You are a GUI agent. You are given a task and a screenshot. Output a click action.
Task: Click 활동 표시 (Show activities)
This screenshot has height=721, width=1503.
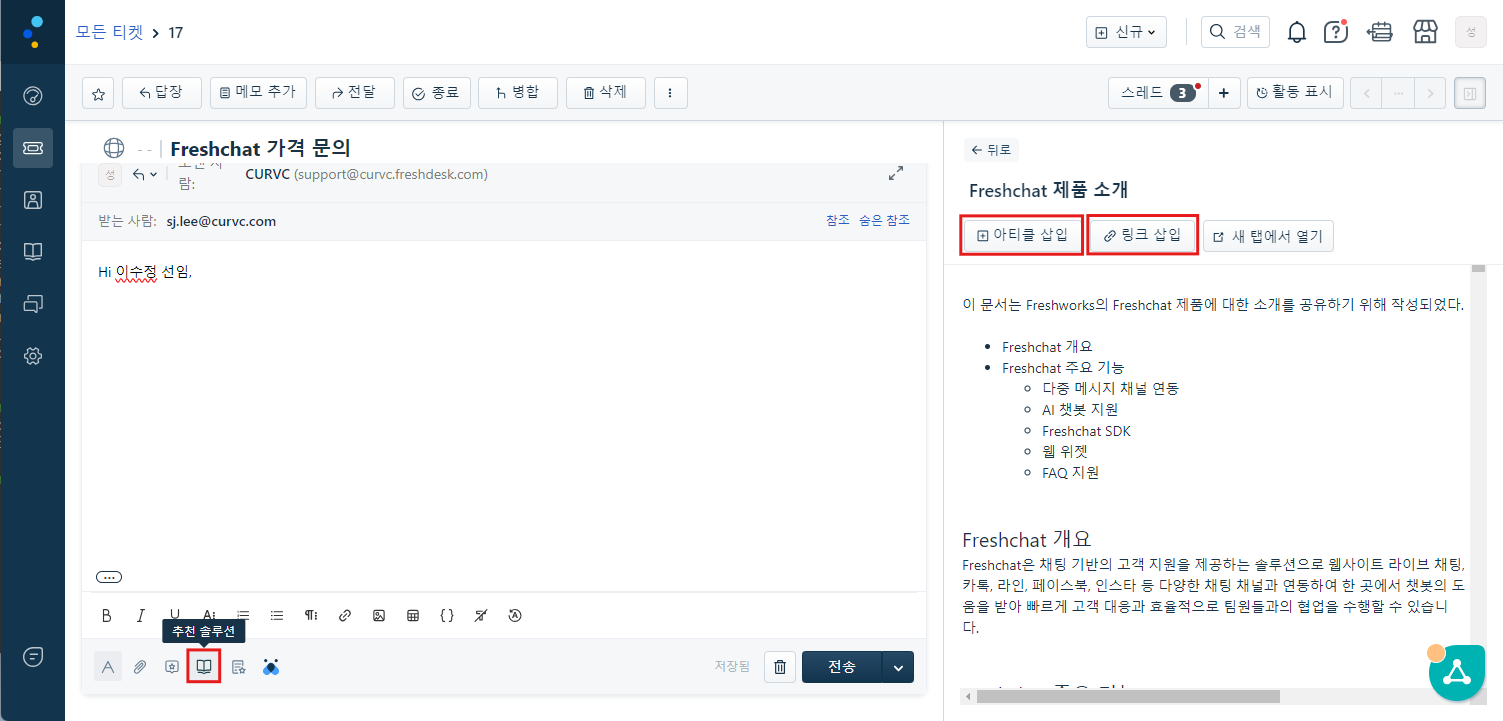click(1294, 93)
